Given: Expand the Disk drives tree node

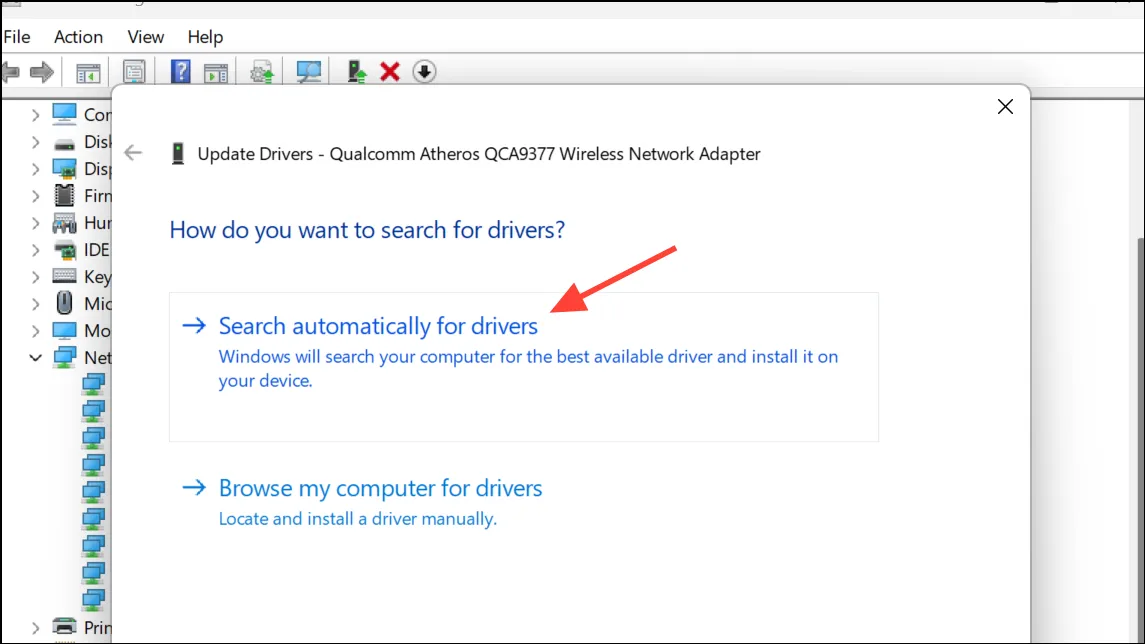Looking at the screenshot, I should coord(35,142).
